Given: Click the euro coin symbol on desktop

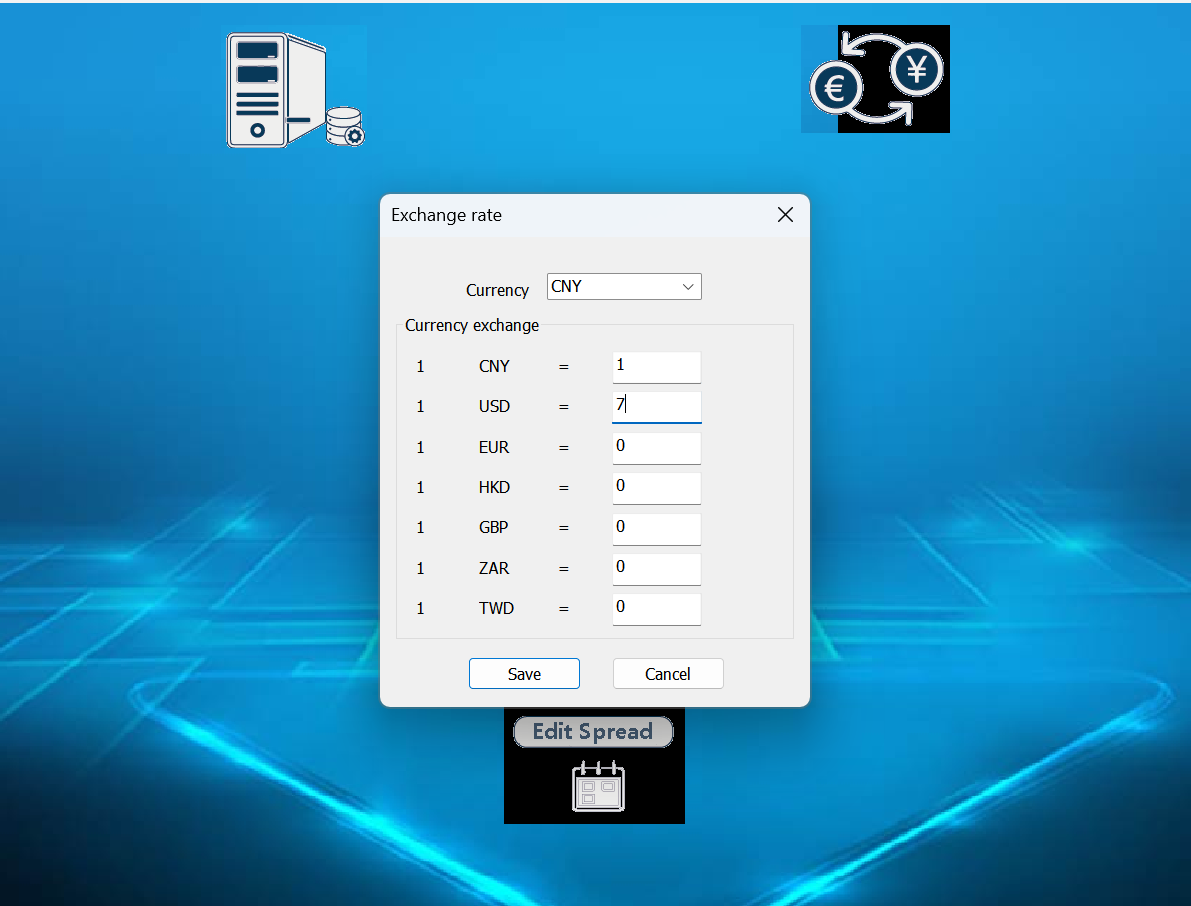Looking at the screenshot, I should pos(836,88).
